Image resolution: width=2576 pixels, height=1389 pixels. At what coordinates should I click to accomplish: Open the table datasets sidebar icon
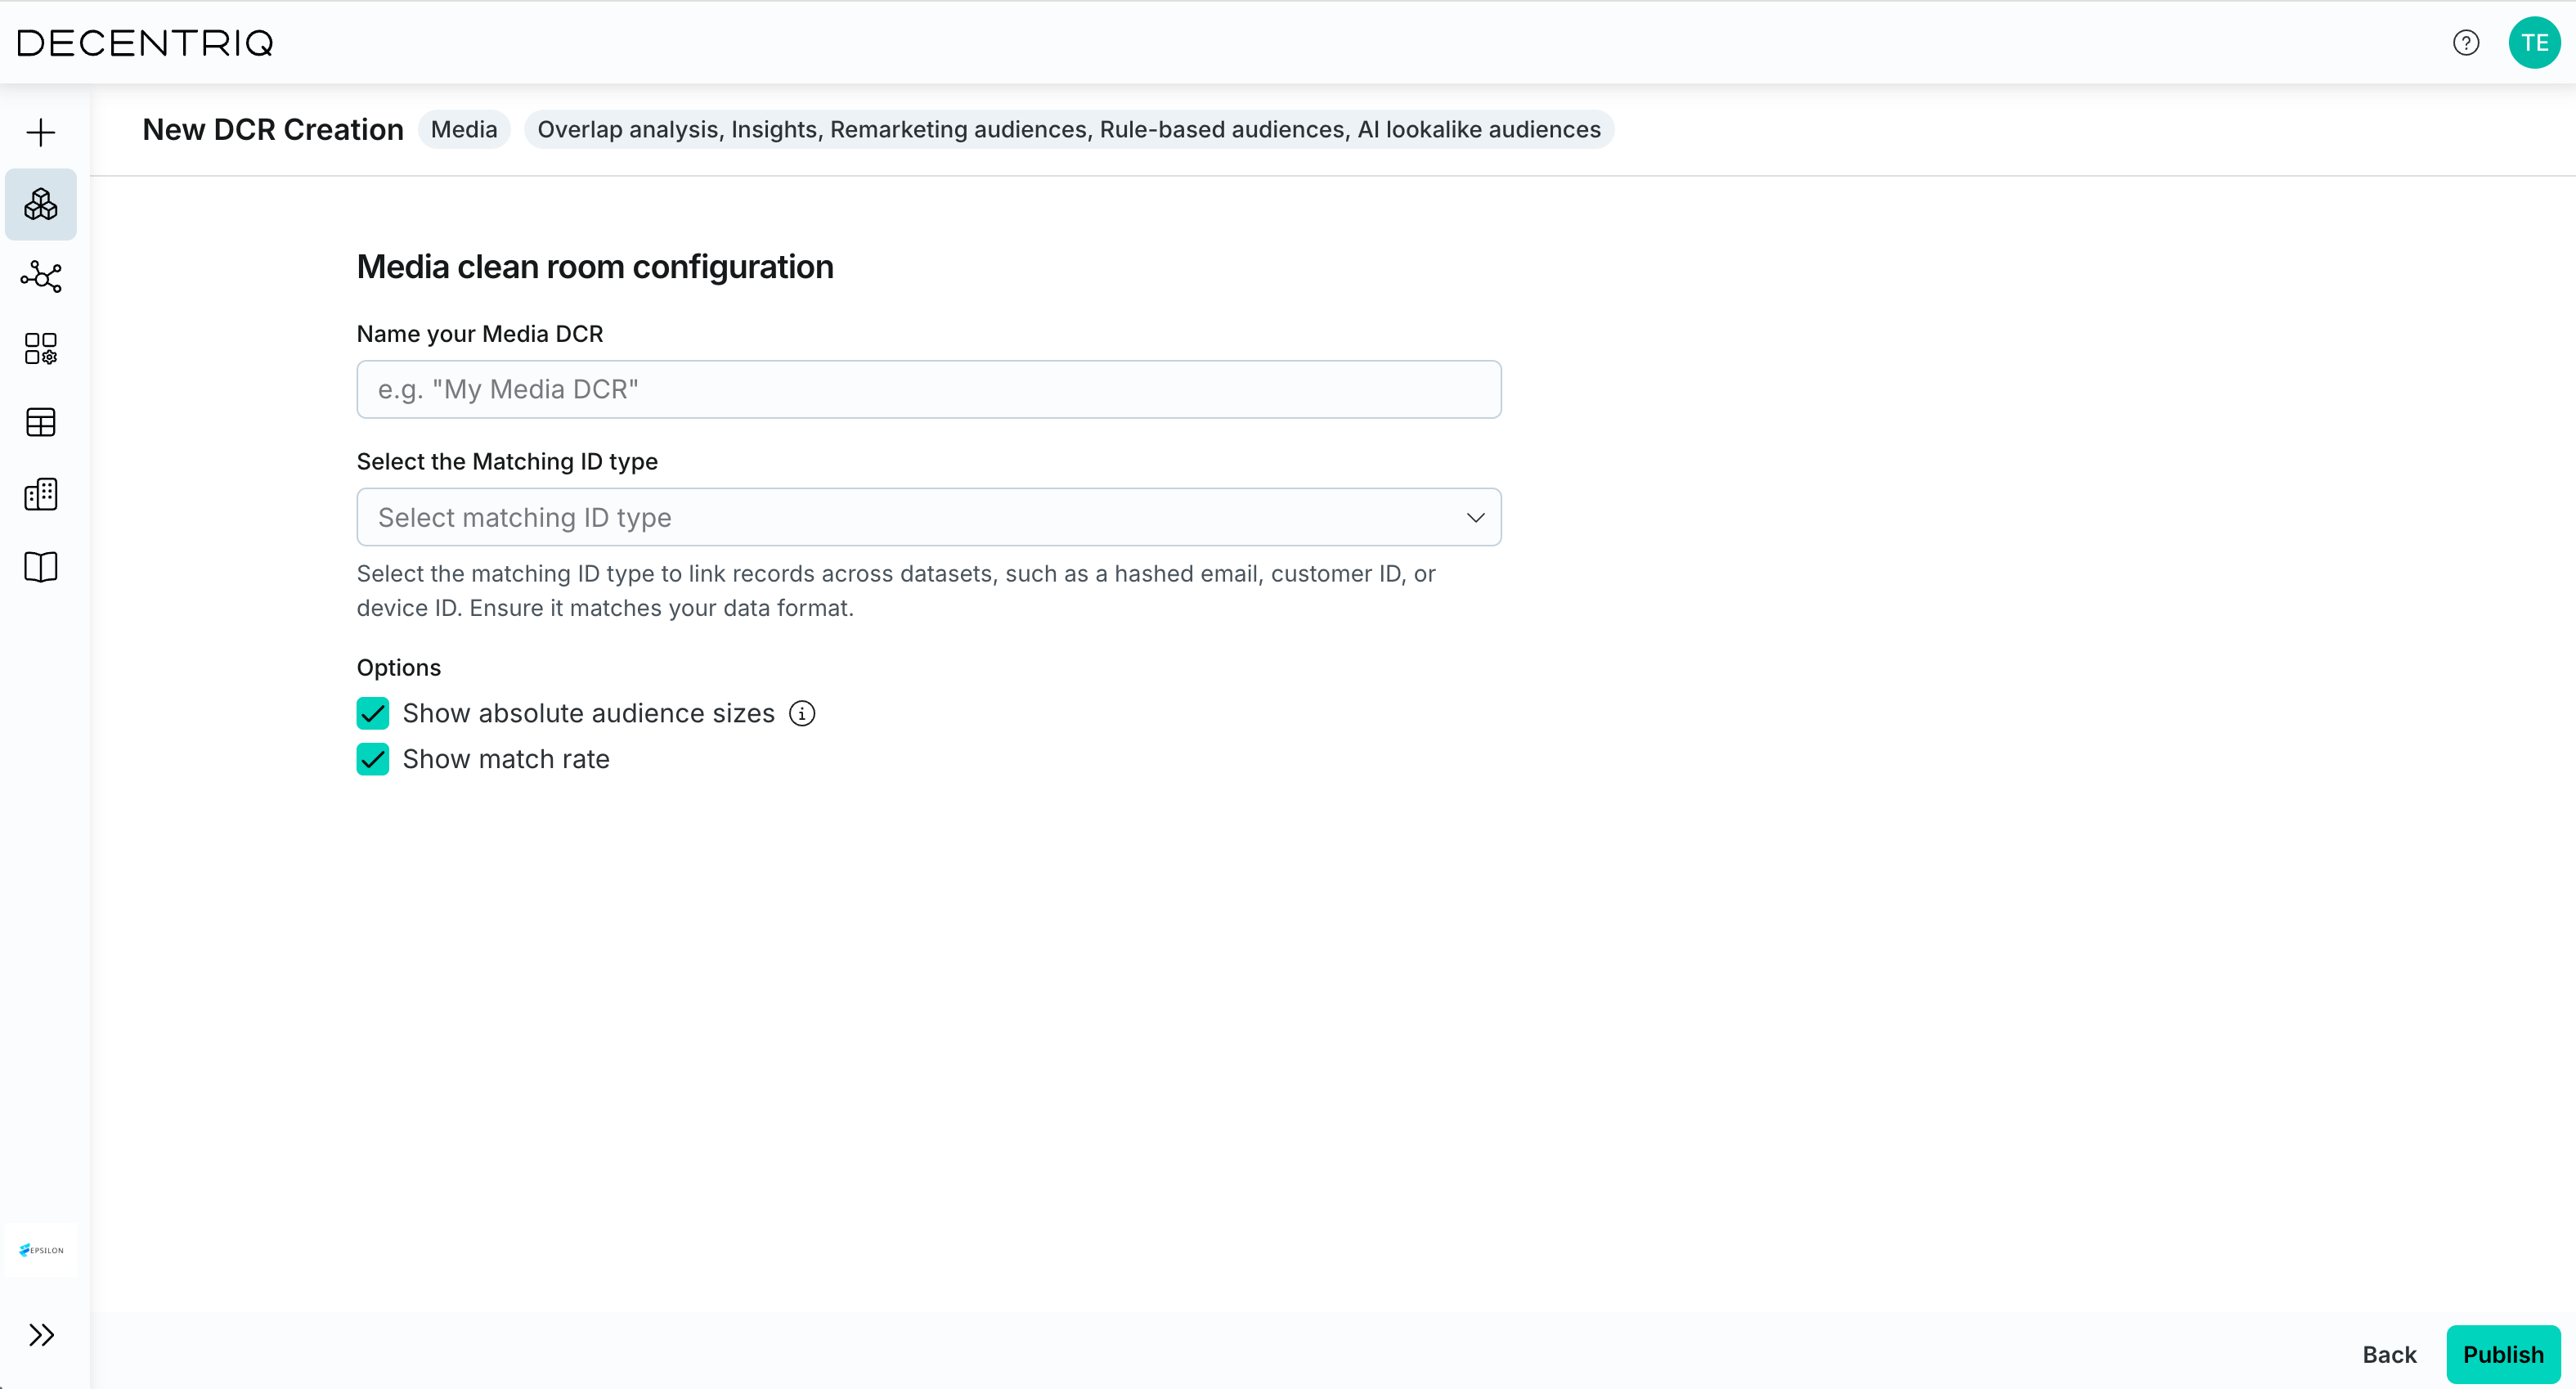pyautogui.click(x=41, y=422)
